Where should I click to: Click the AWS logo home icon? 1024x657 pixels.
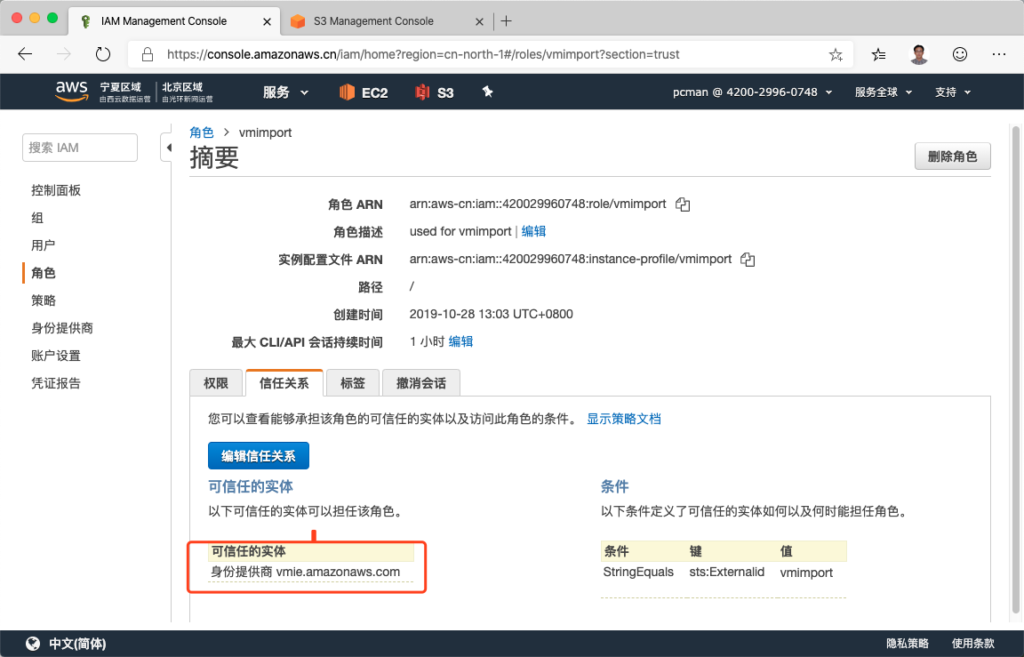(71, 92)
